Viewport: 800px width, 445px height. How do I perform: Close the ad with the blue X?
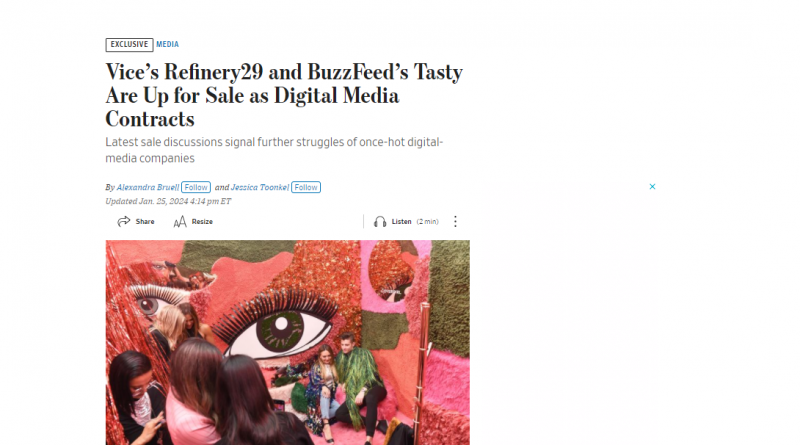pos(652,187)
